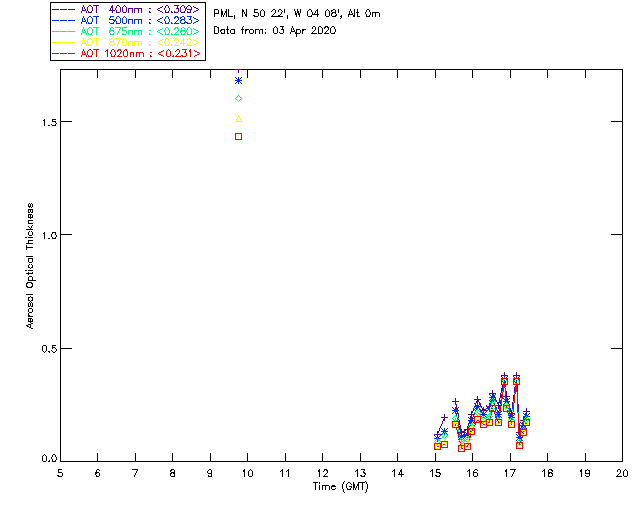This screenshot has height=512, width=640.
Task: Click the 5 tick label on time axis
Action: pos(60,473)
